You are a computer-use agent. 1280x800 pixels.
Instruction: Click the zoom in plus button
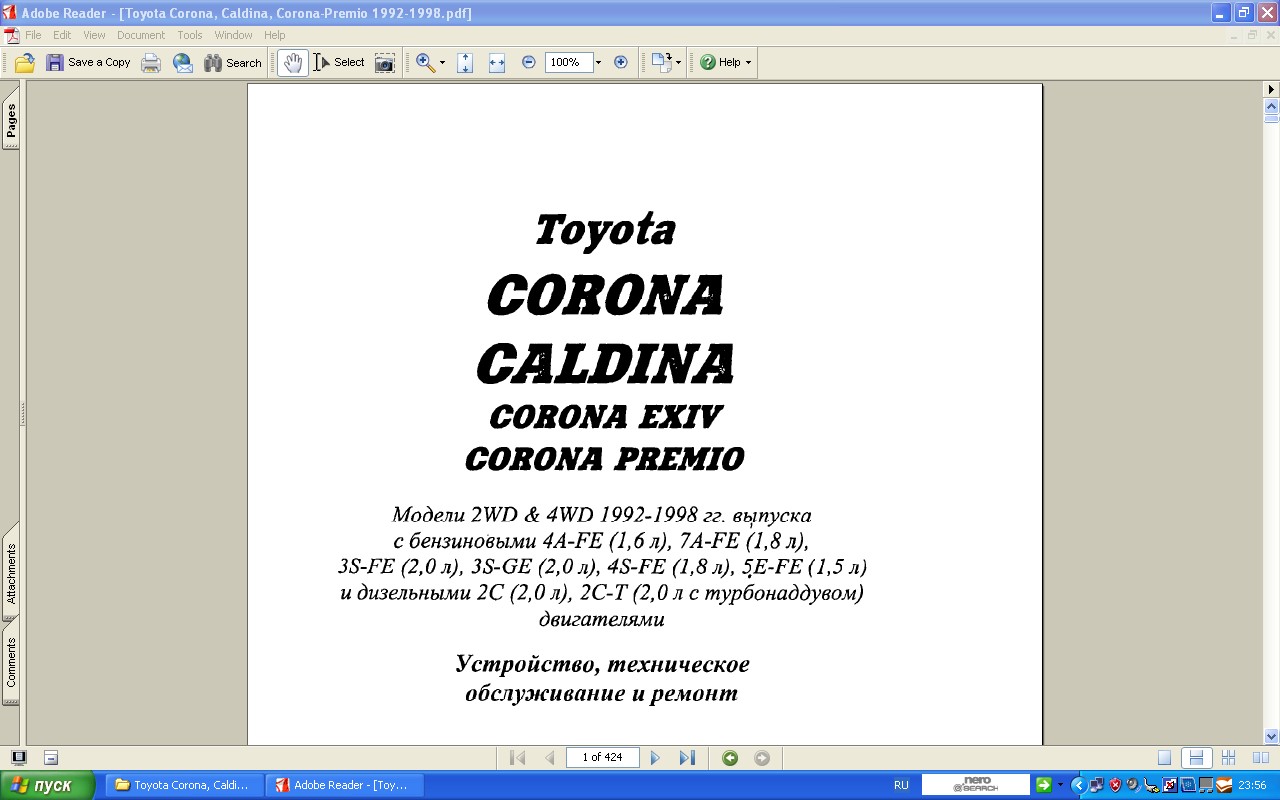click(x=621, y=62)
